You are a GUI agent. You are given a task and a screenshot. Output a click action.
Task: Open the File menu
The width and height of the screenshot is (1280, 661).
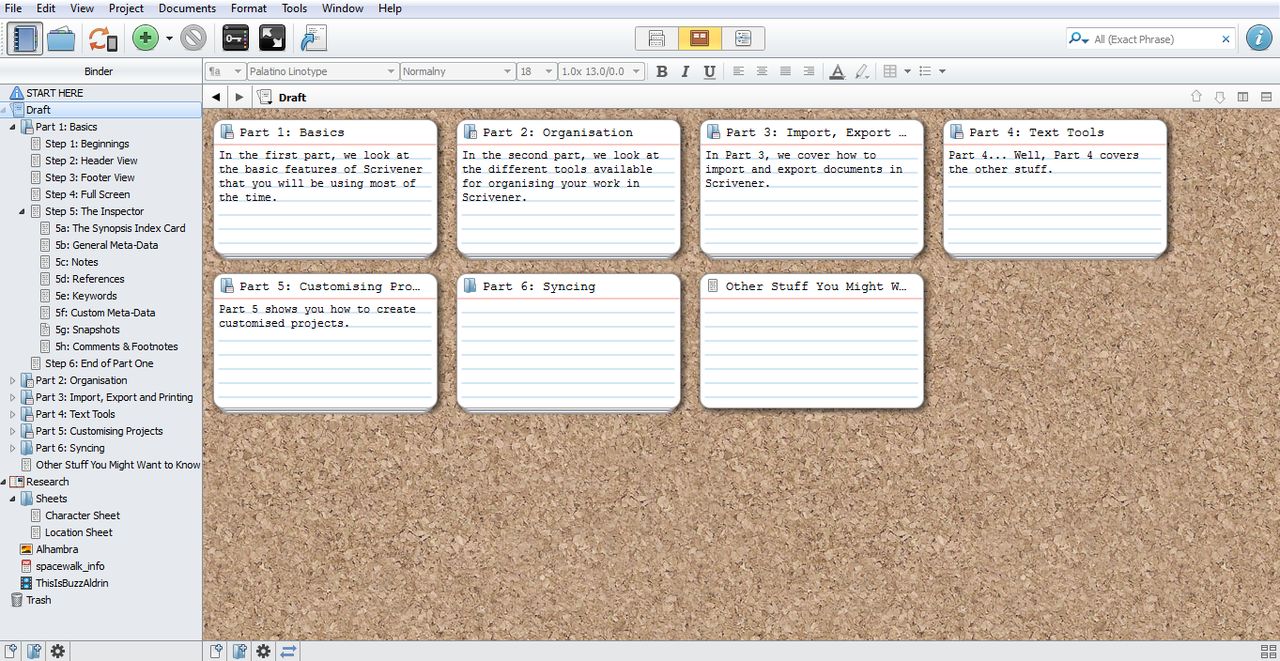(x=13, y=8)
